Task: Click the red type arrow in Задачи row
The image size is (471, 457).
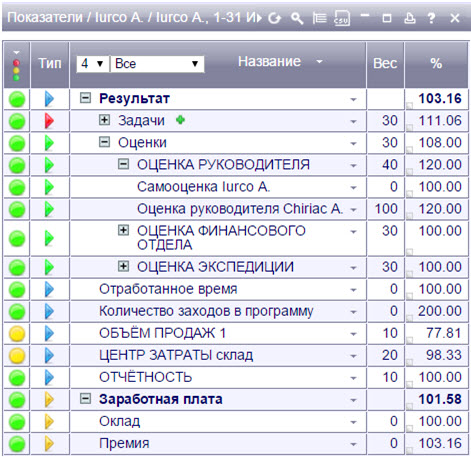Action: click(x=49, y=121)
